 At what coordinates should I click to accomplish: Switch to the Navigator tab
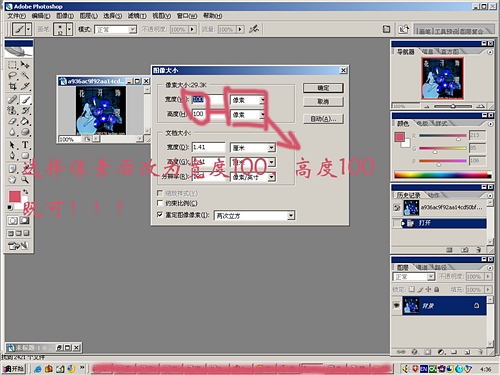pos(405,52)
